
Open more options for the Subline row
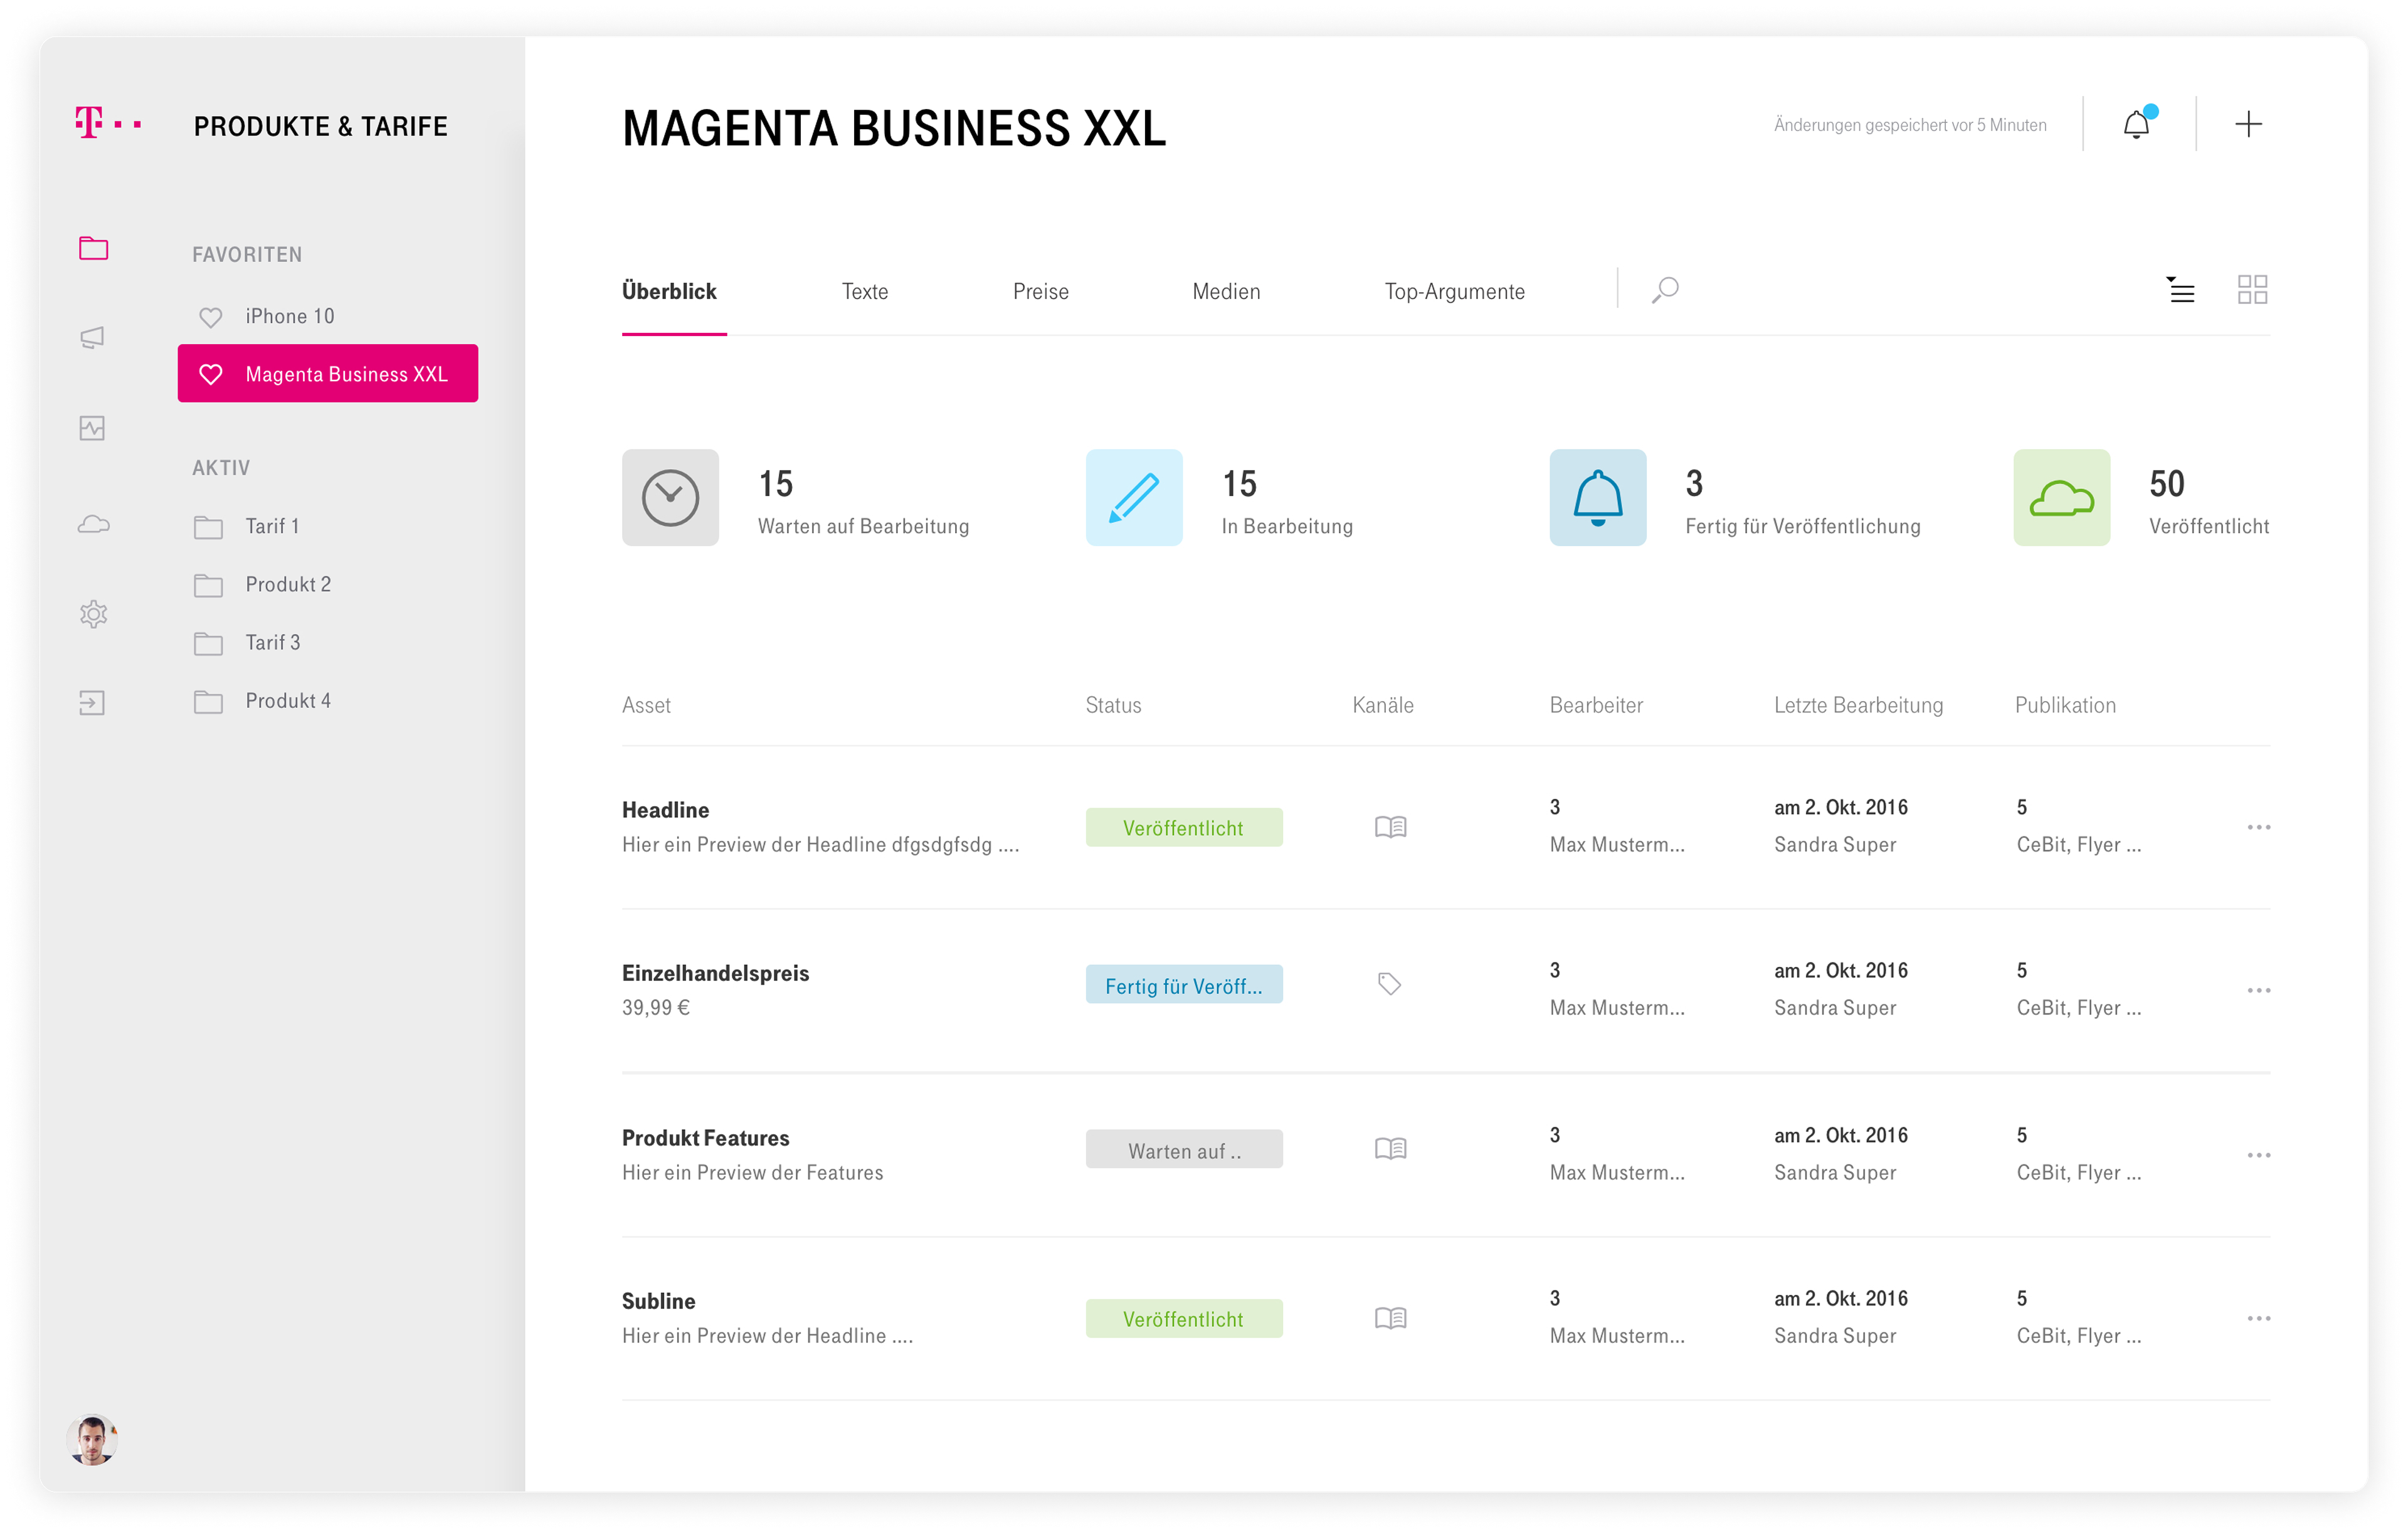tap(2258, 1318)
